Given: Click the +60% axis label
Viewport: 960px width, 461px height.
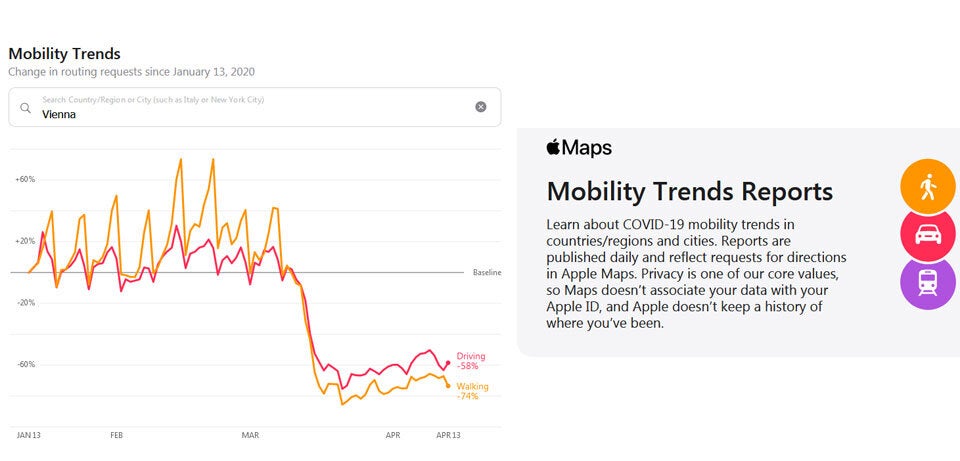Looking at the screenshot, I should 25,180.
